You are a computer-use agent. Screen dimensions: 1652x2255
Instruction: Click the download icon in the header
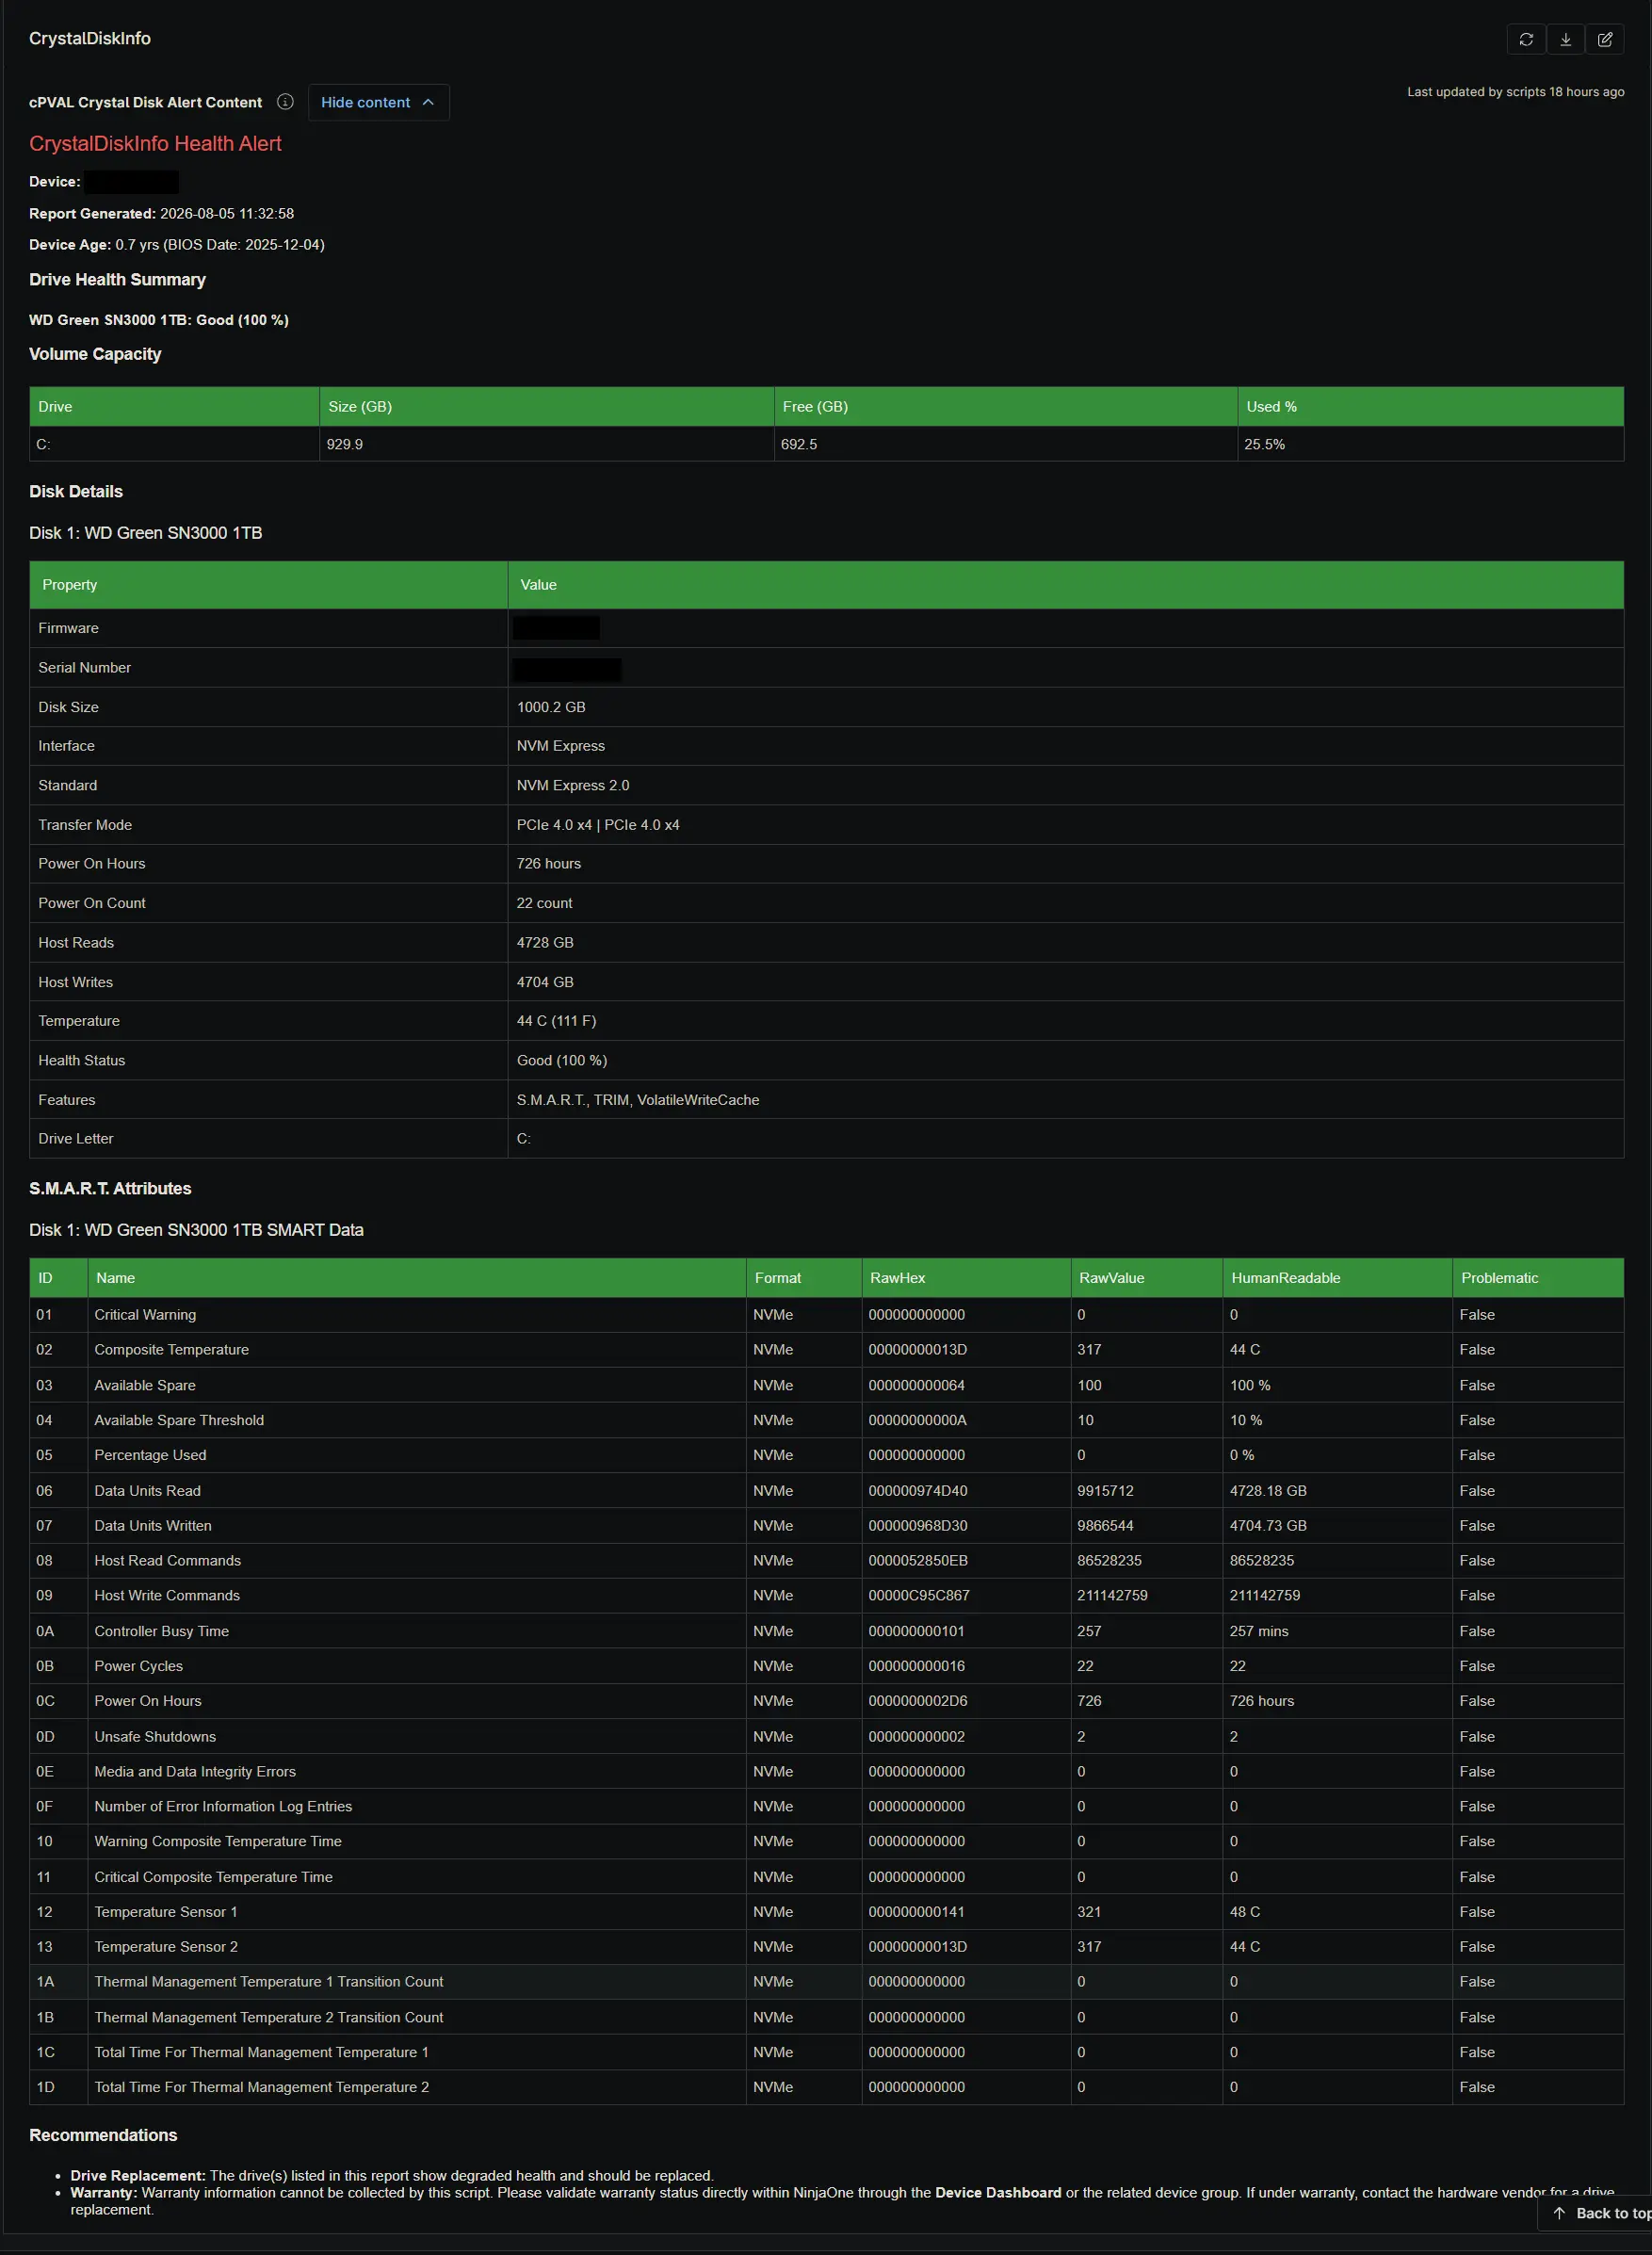1566,39
